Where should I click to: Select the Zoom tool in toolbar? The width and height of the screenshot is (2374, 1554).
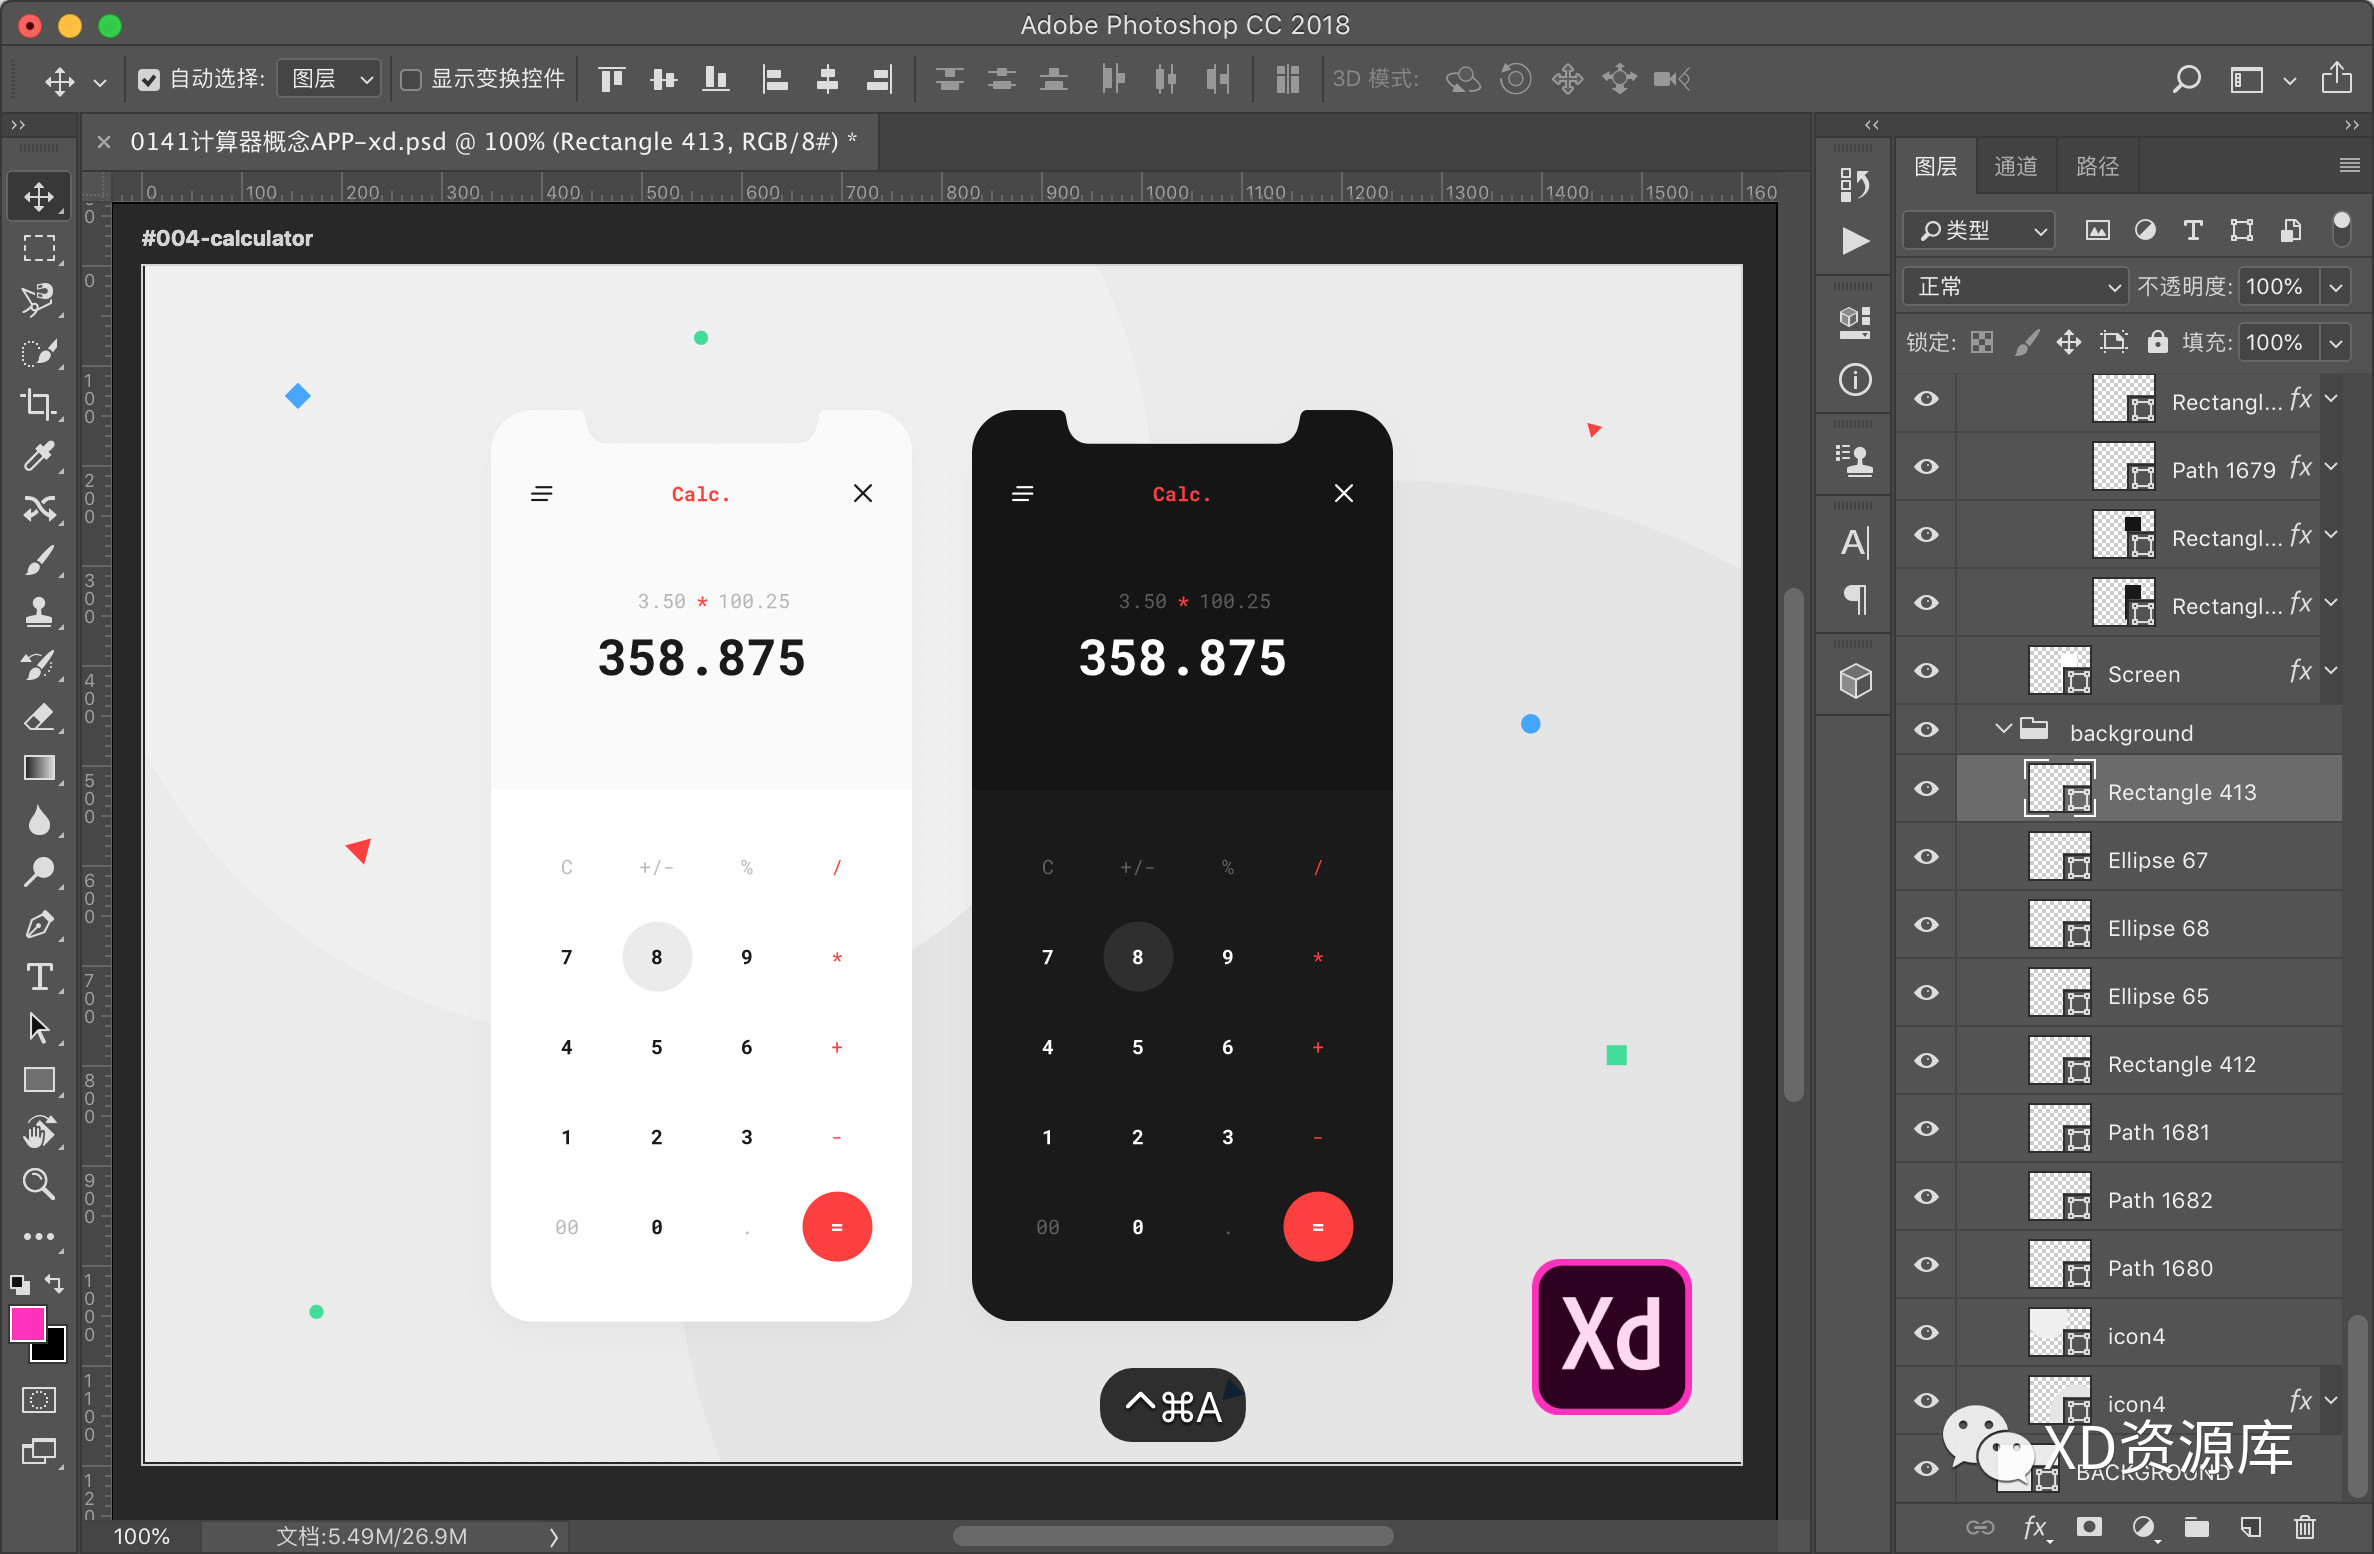(x=38, y=1184)
